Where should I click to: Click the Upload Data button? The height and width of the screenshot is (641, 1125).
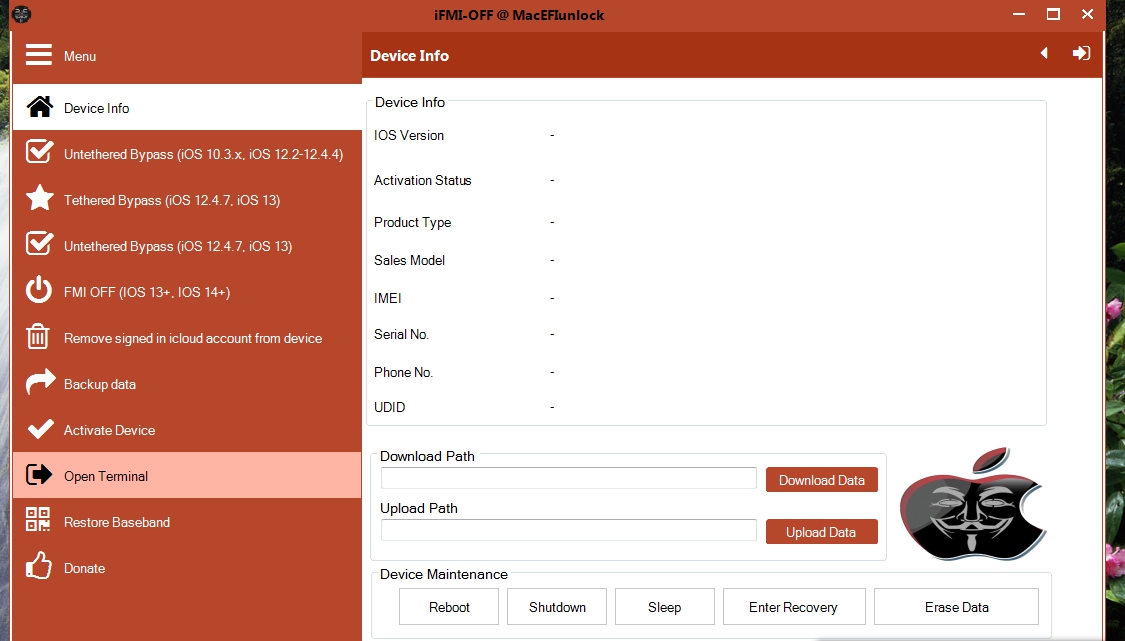point(822,532)
